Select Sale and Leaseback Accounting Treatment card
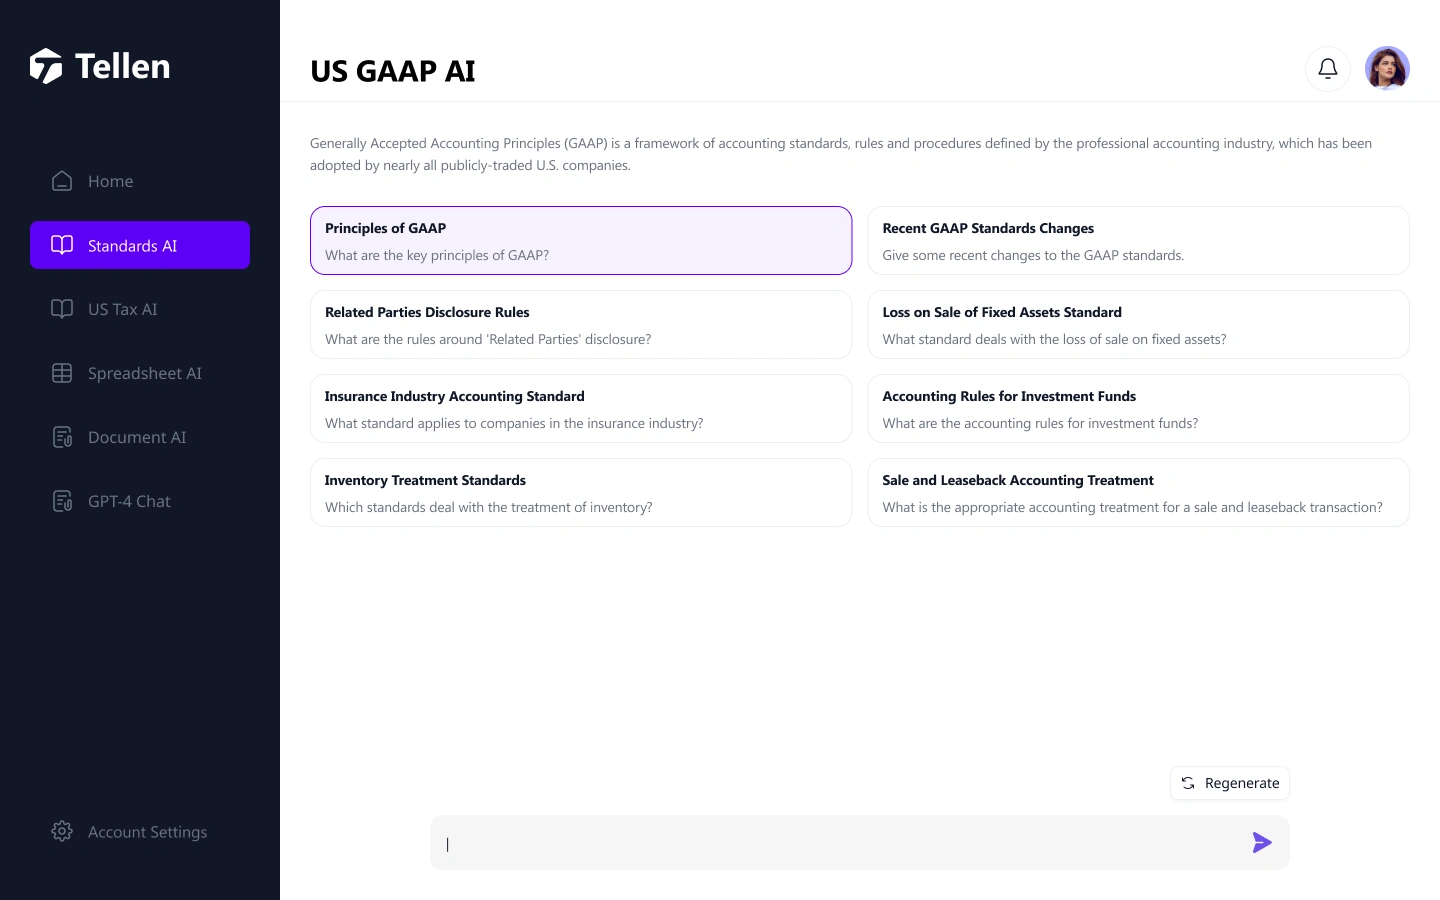The image size is (1440, 900). coord(1138,493)
